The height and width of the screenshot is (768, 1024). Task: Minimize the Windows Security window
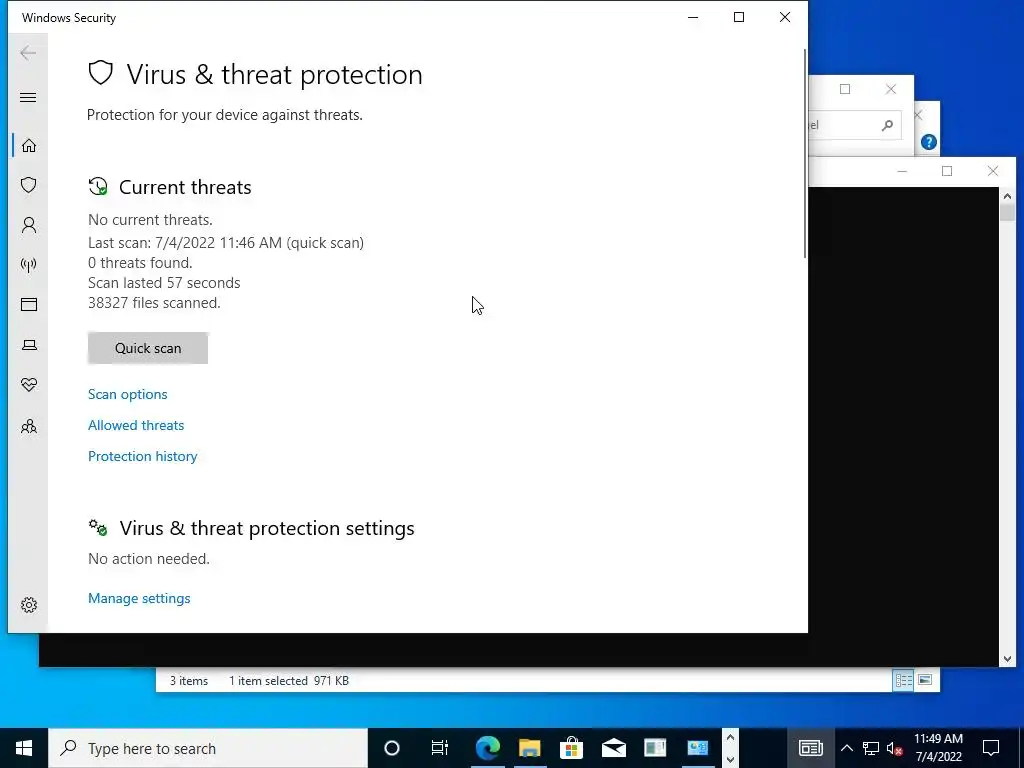[x=694, y=18]
